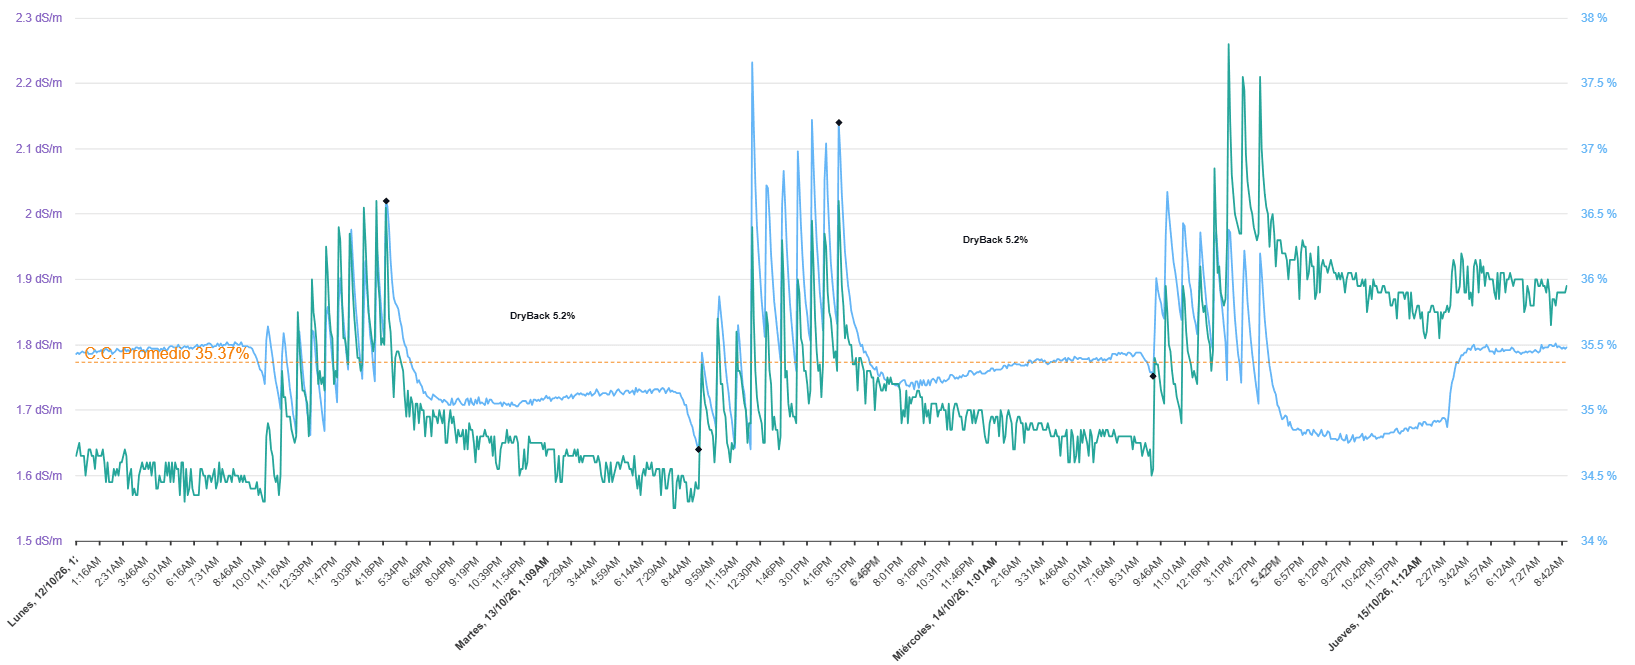Image resolution: width=1635 pixels, height=665 pixels.
Task: Click the 'Miércoles, 14/10/26, 1:01AM' date label
Action: coord(944,608)
